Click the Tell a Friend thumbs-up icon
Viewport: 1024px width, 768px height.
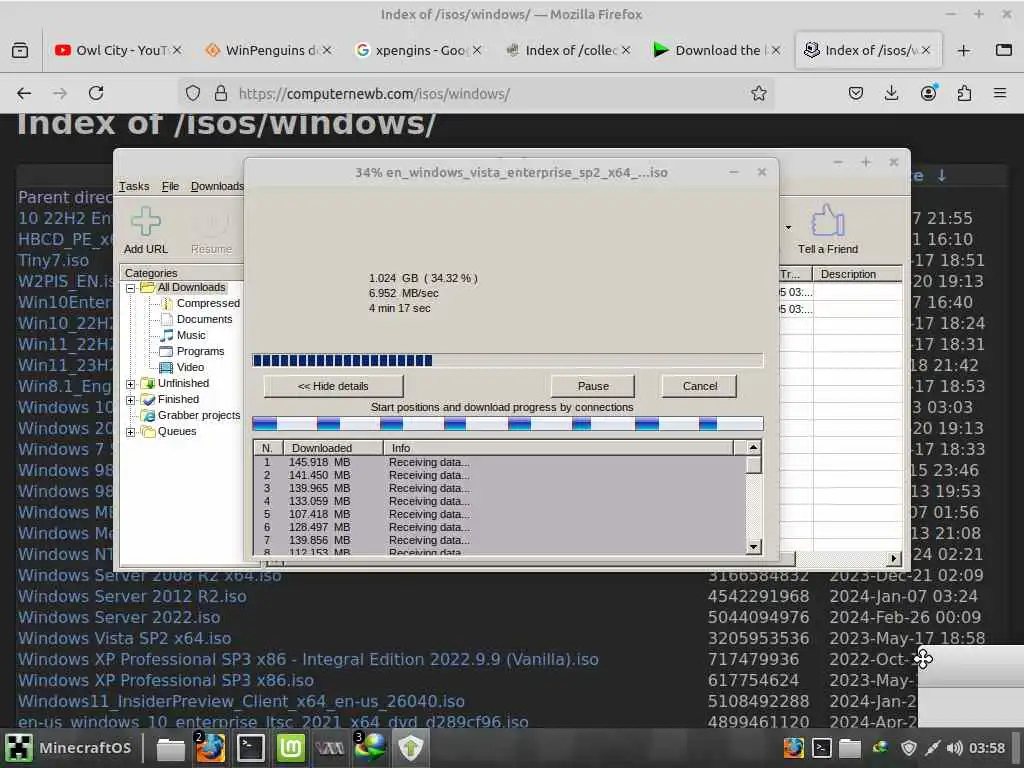[827, 220]
